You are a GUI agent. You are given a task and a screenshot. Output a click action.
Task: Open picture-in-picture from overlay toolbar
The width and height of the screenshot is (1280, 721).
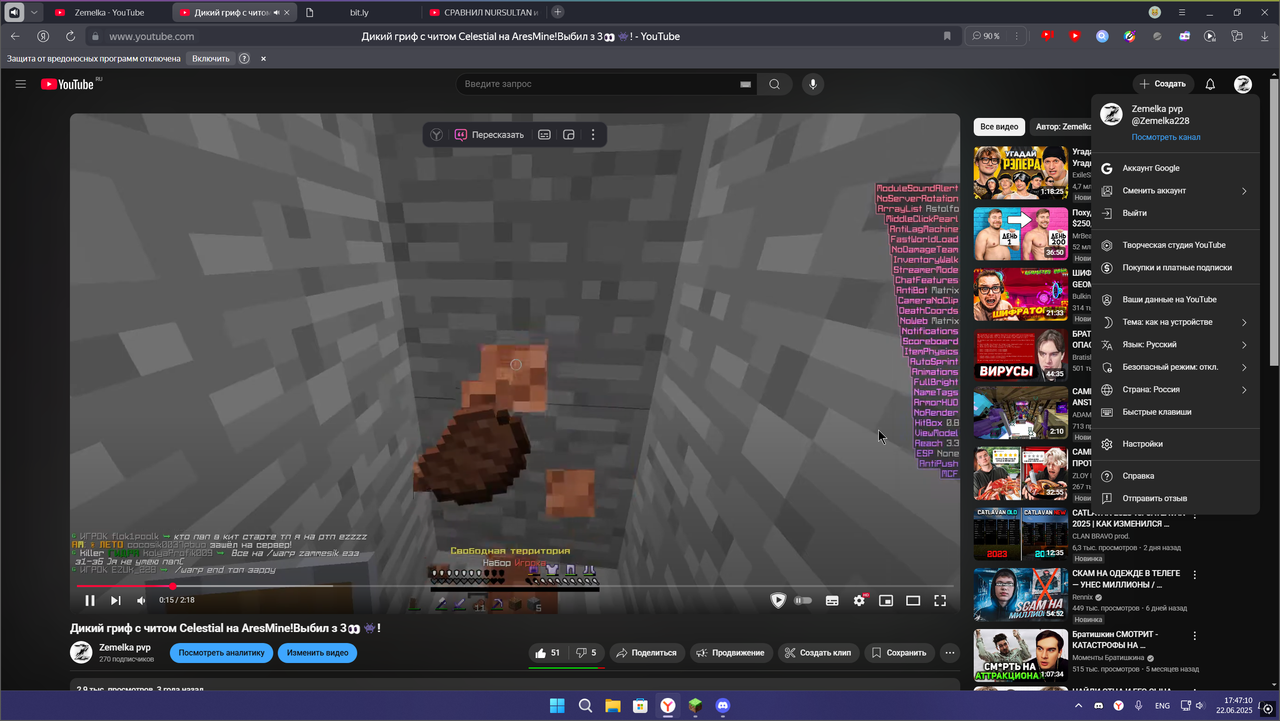click(x=569, y=134)
